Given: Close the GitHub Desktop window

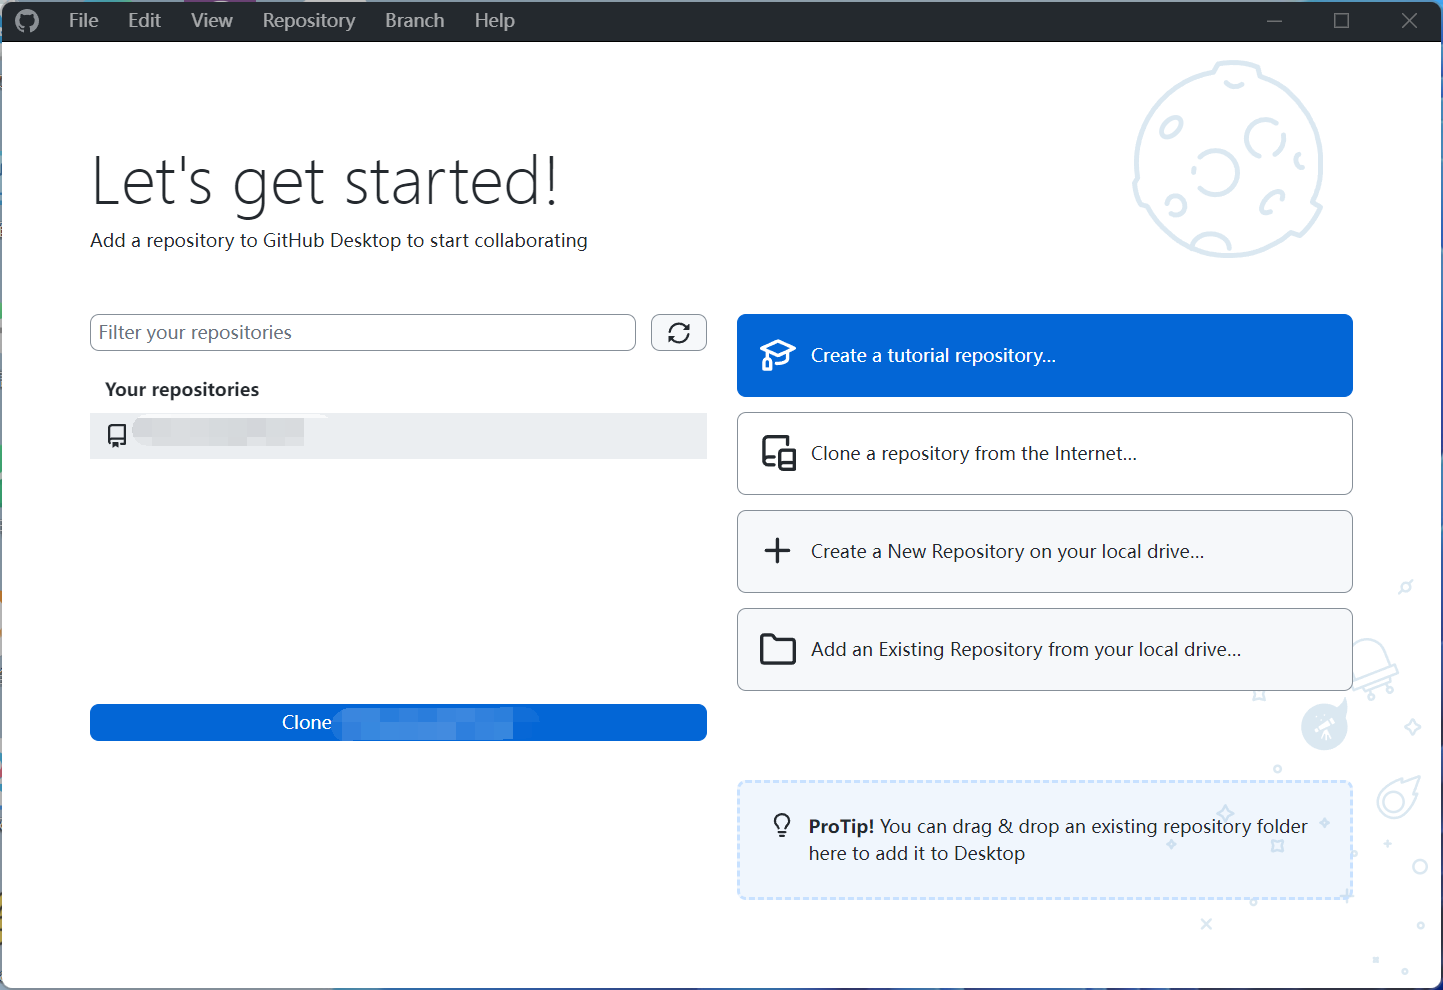Looking at the screenshot, I should coord(1409,21).
